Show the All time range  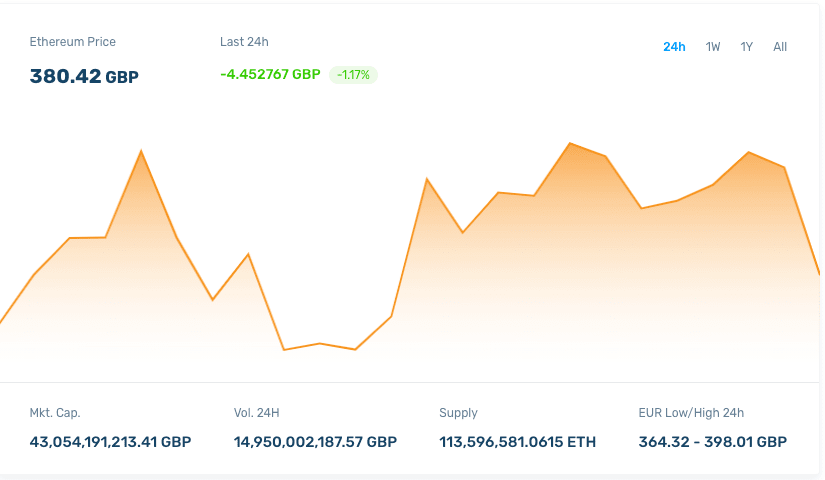point(780,47)
